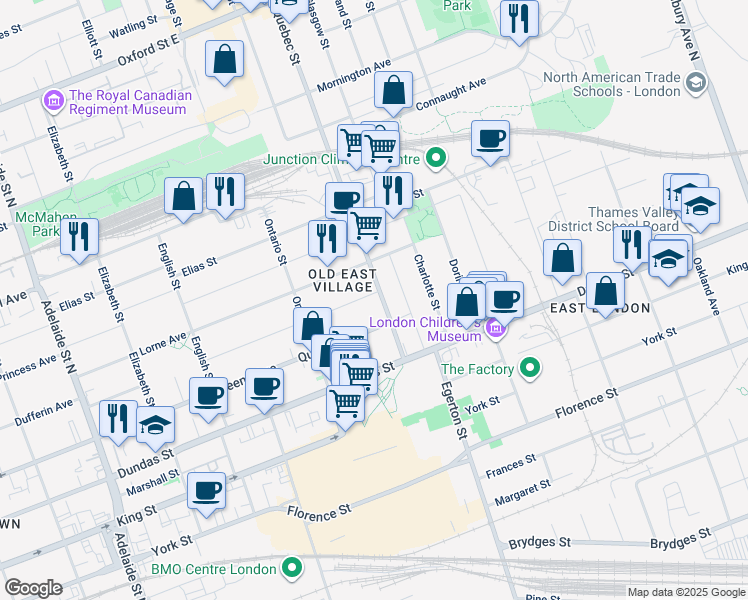Click shopping bag marker near Oxford St E

click(225, 60)
